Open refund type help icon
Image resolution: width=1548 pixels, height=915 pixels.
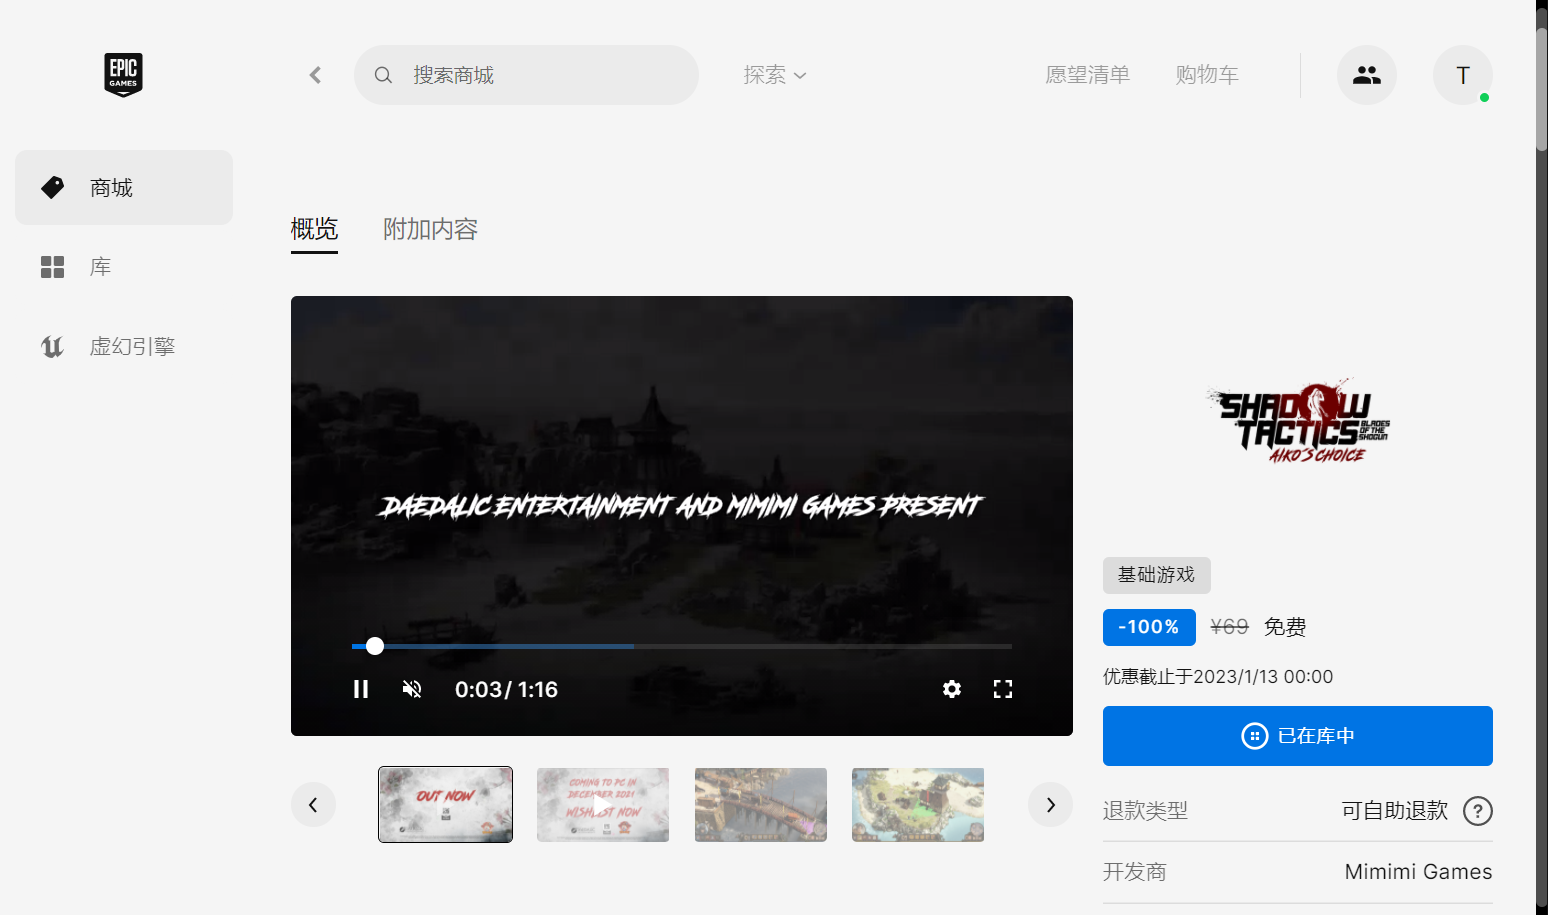click(x=1478, y=811)
